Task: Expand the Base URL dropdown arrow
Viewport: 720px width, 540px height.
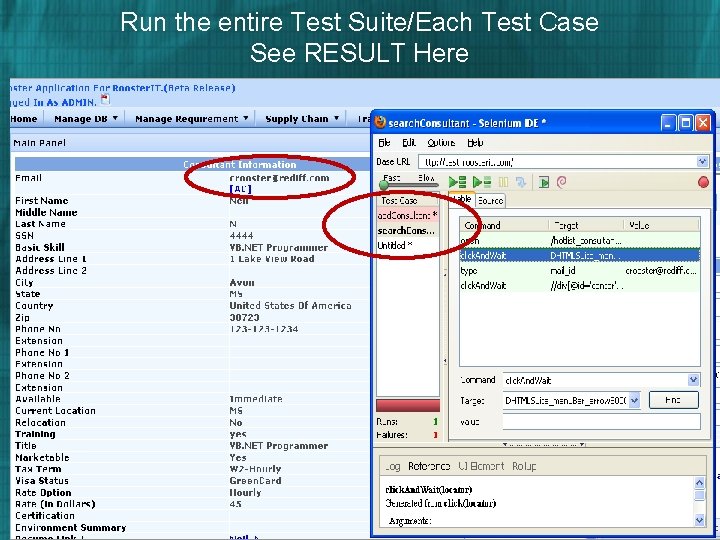Action: click(702, 162)
